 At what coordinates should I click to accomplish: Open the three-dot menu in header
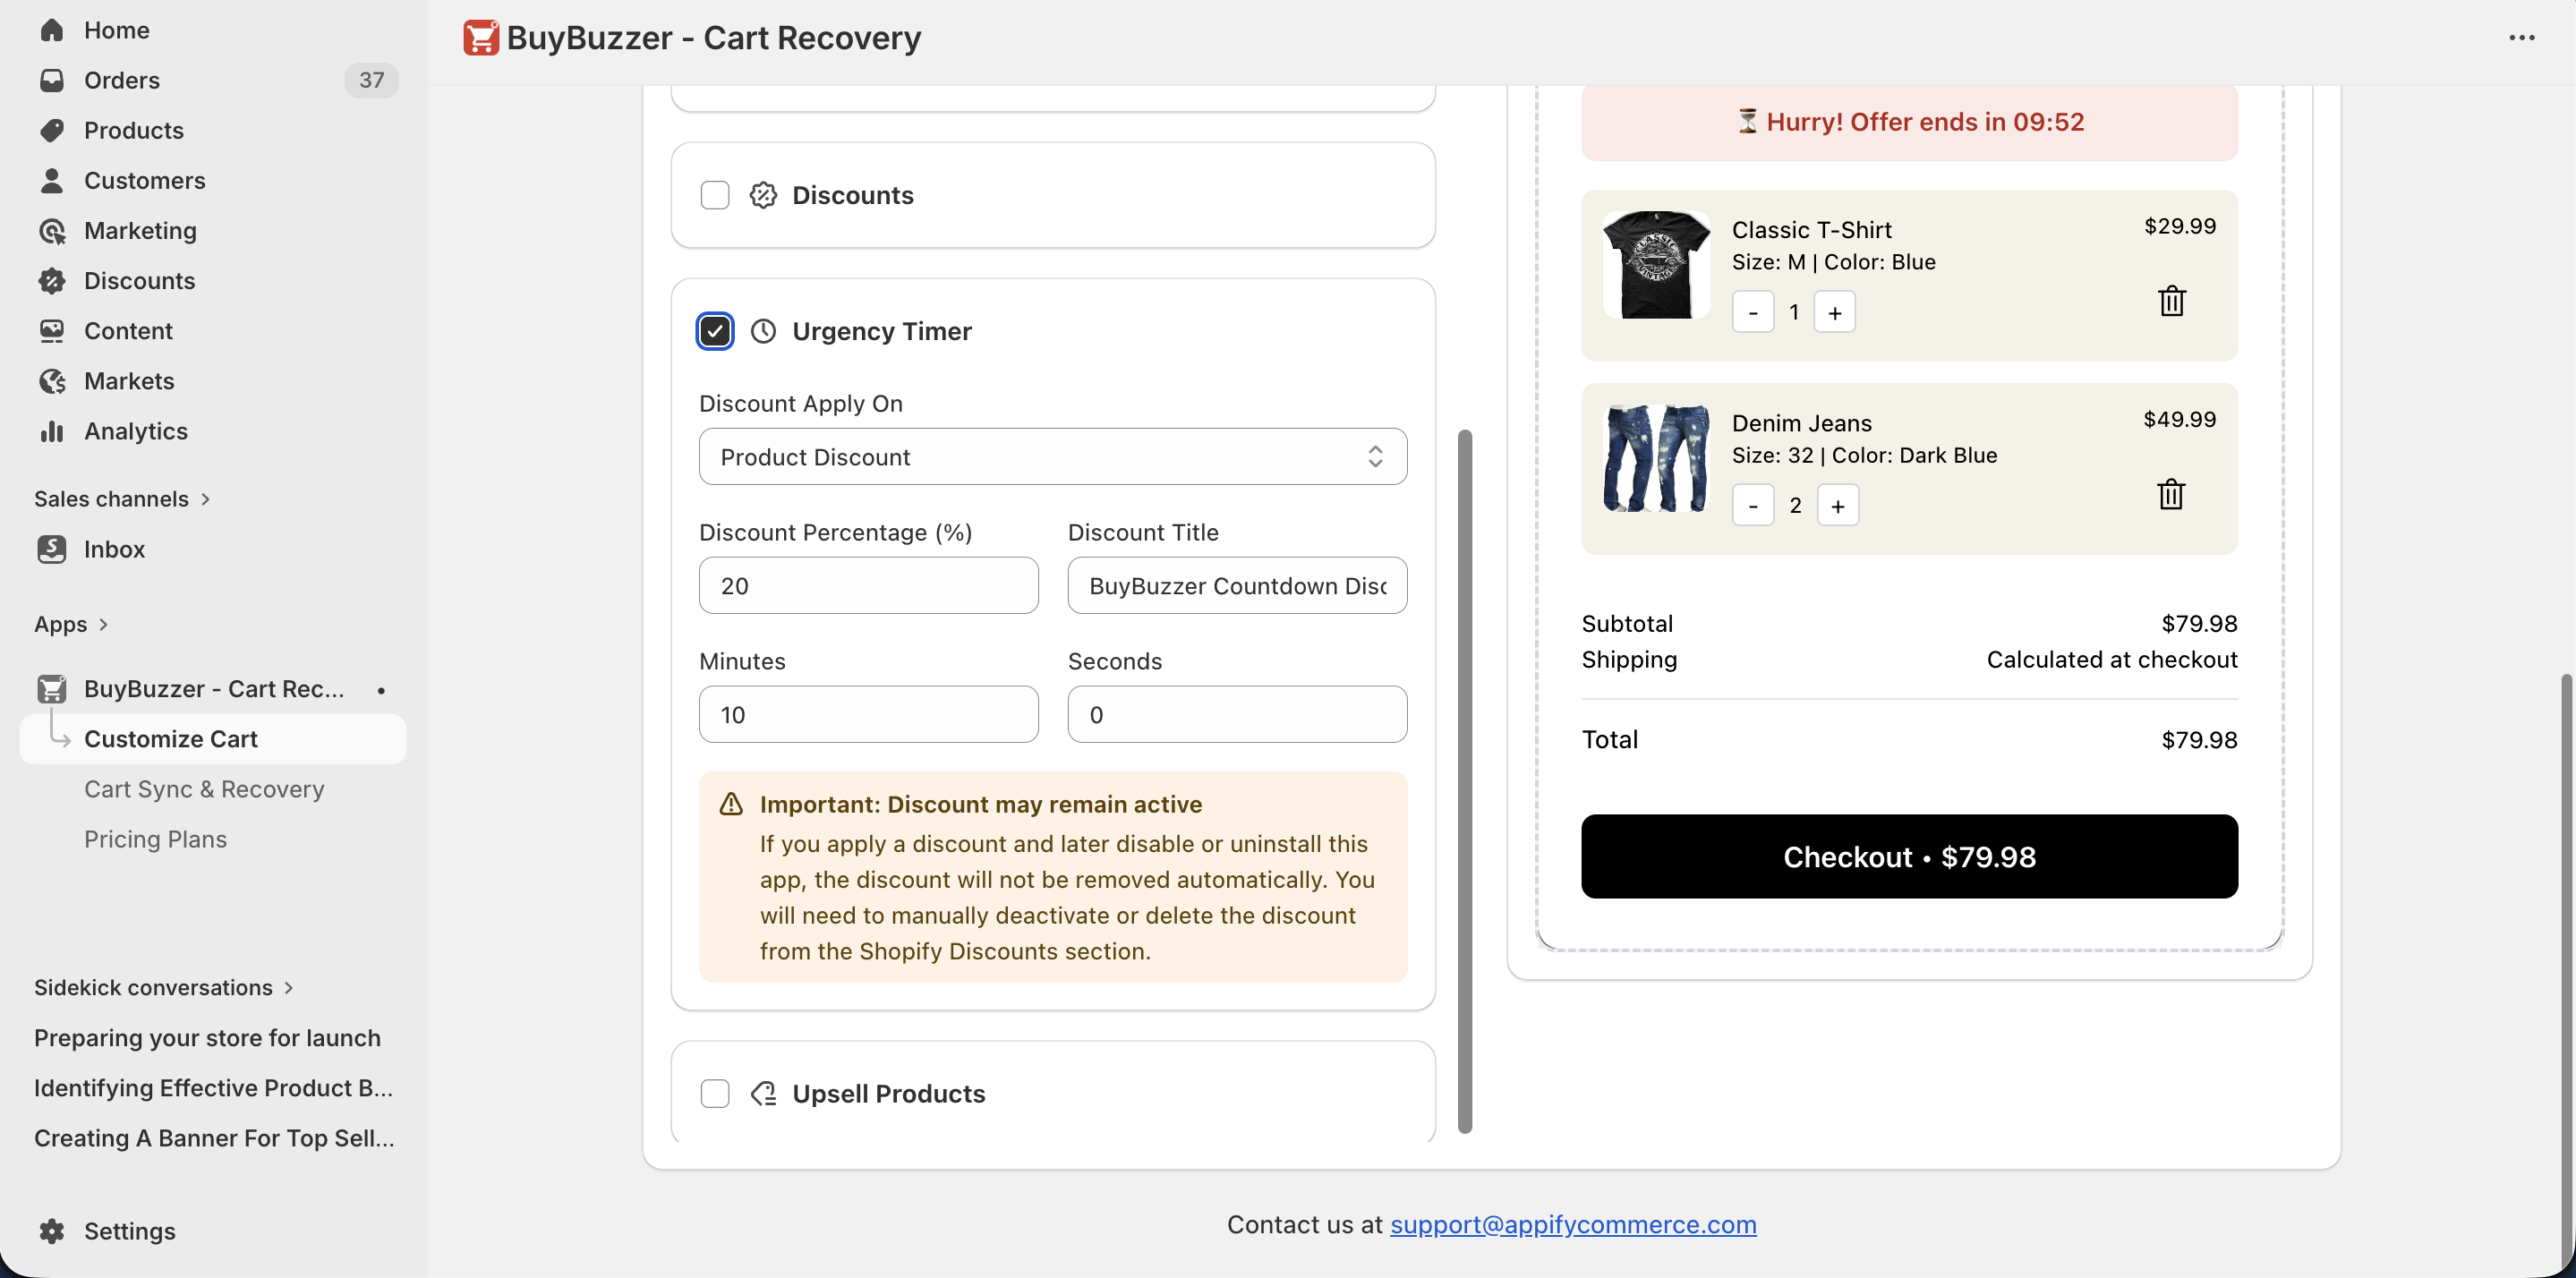click(x=2521, y=38)
